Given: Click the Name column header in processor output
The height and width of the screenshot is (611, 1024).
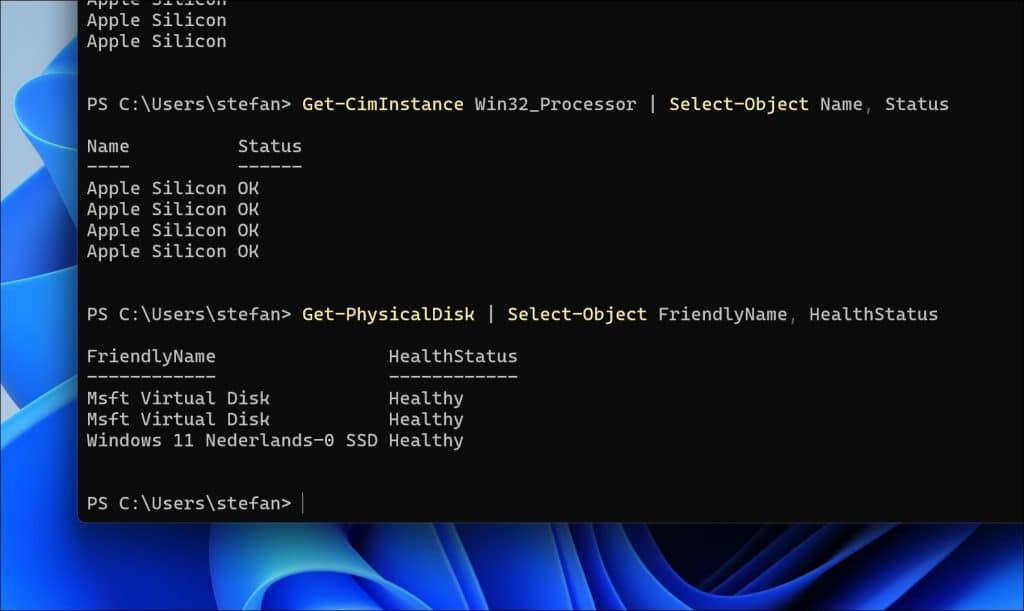Looking at the screenshot, I should click(108, 146).
